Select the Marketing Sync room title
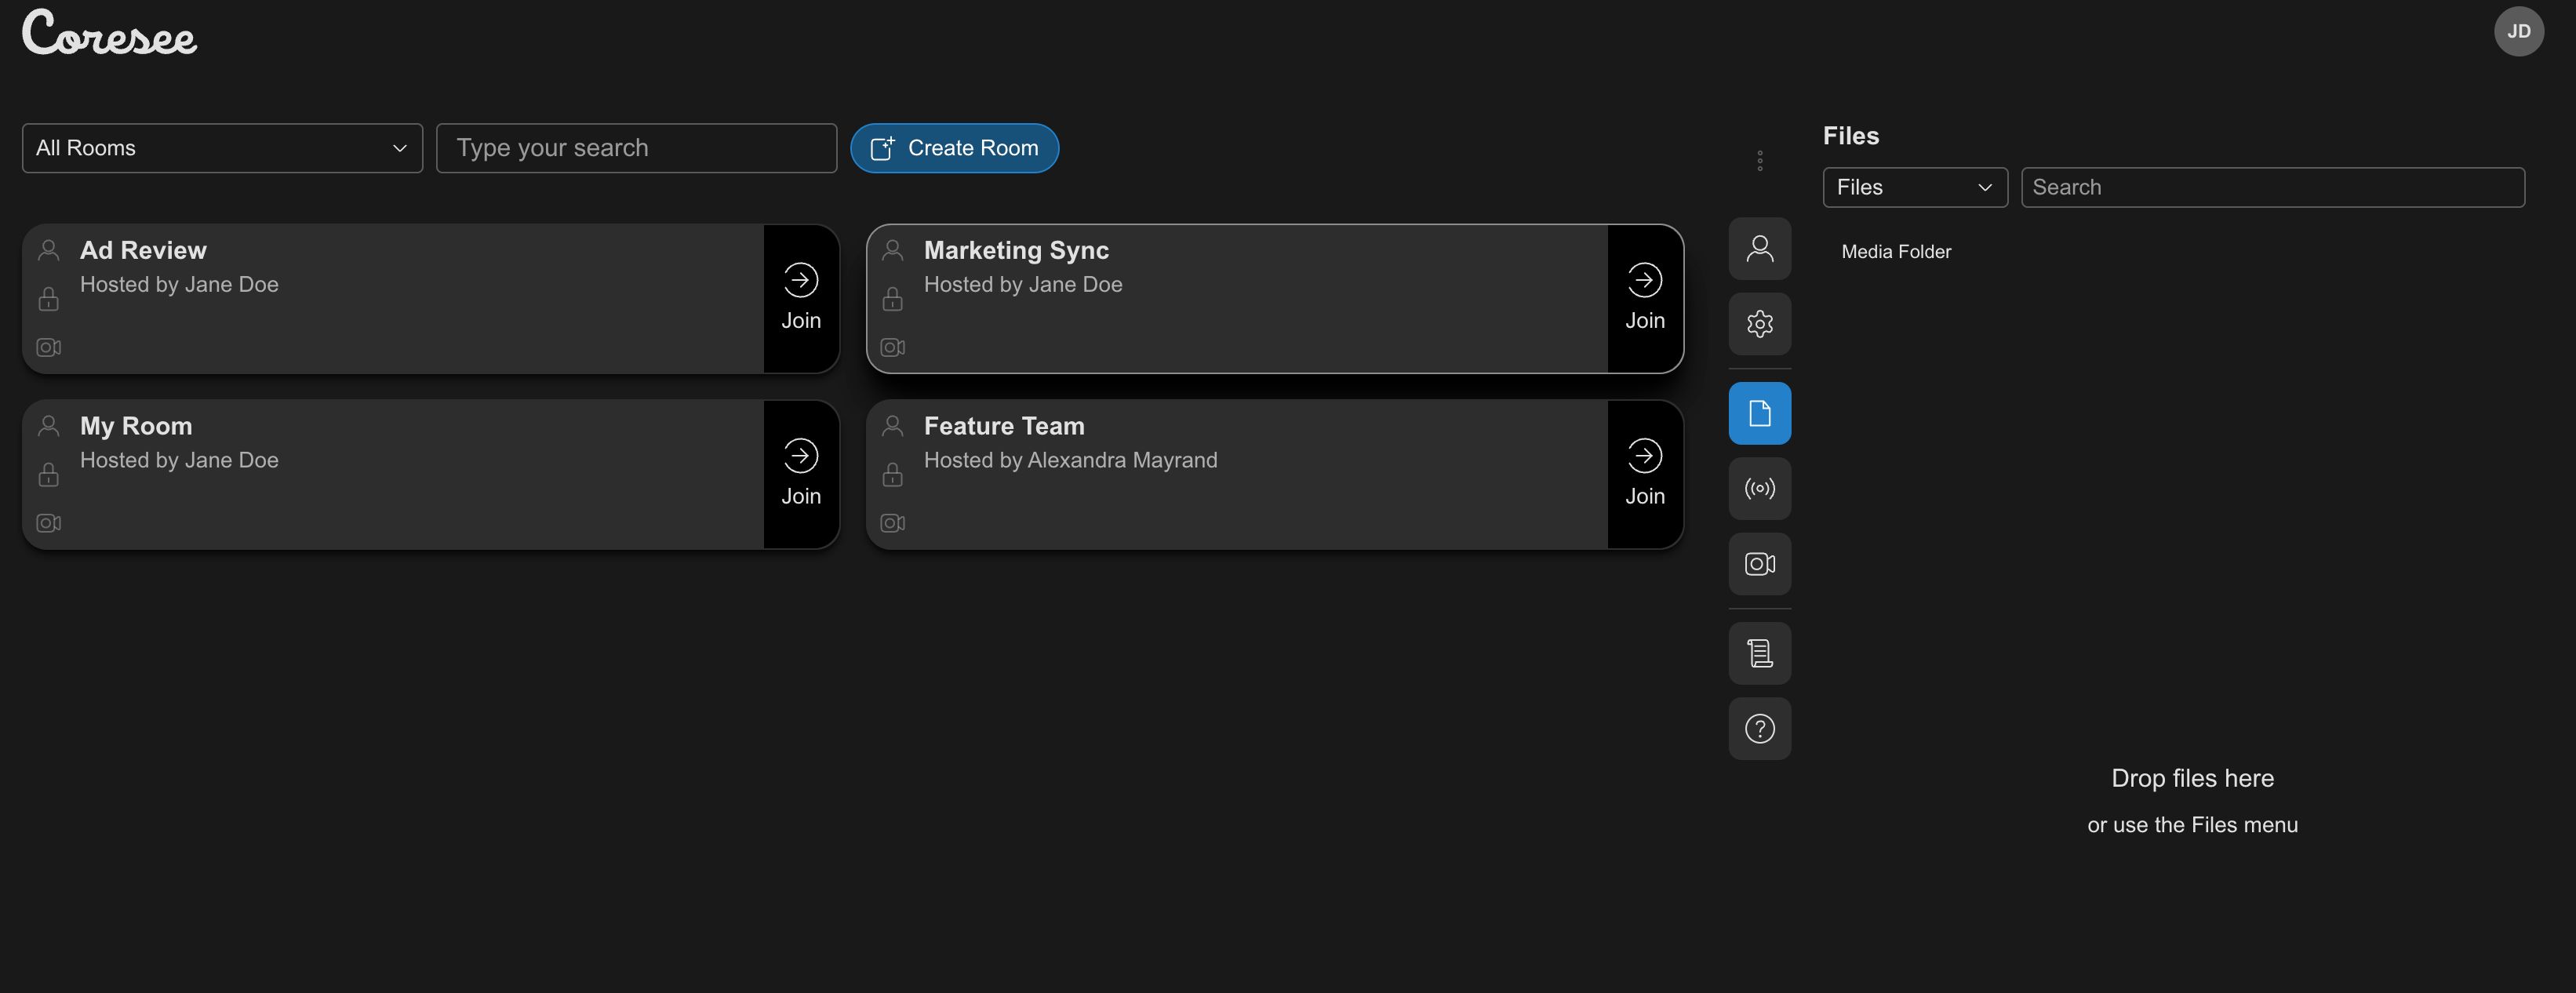2576x993 pixels. (x=1016, y=250)
